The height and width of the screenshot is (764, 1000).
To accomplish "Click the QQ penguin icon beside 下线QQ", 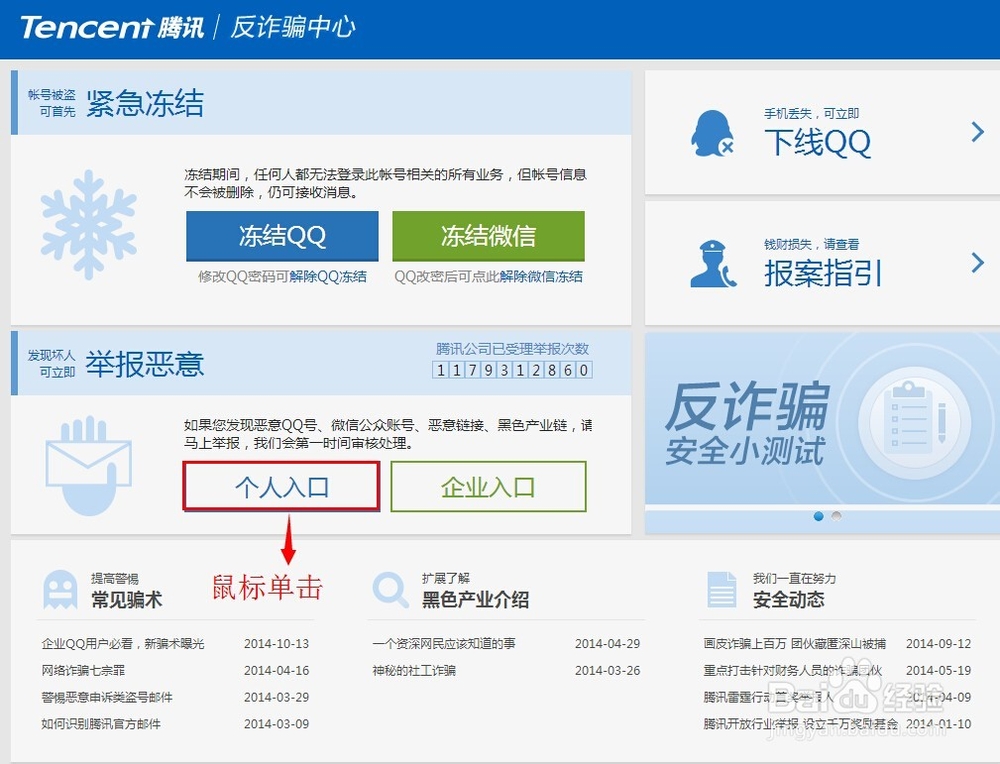I will tap(711, 131).
